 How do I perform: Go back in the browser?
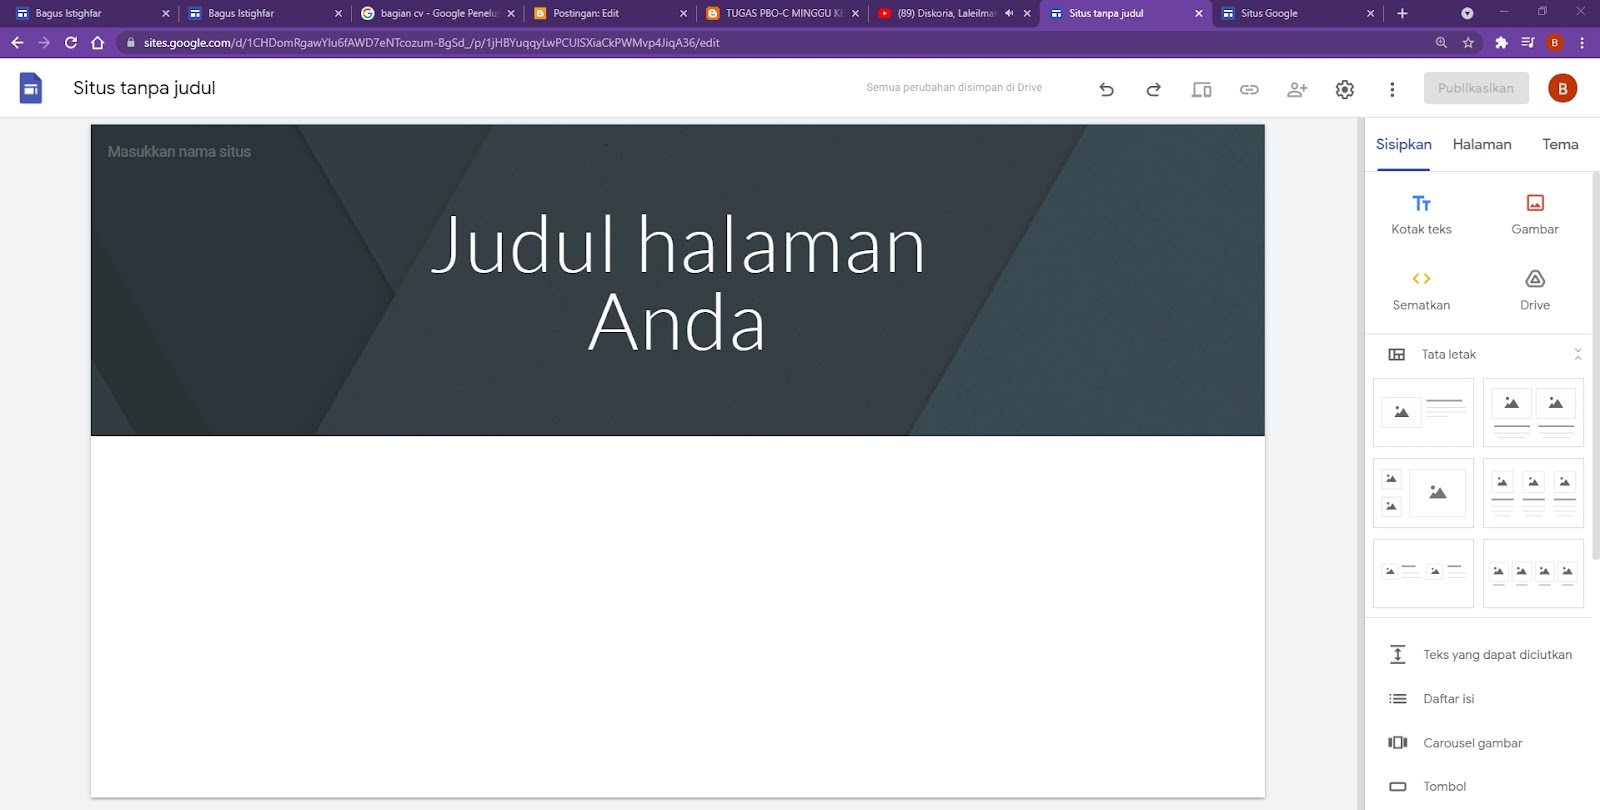click(x=17, y=42)
